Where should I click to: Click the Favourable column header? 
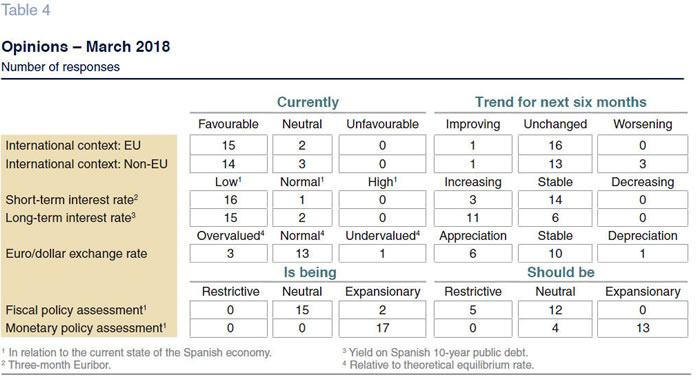[x=228, y=124]
